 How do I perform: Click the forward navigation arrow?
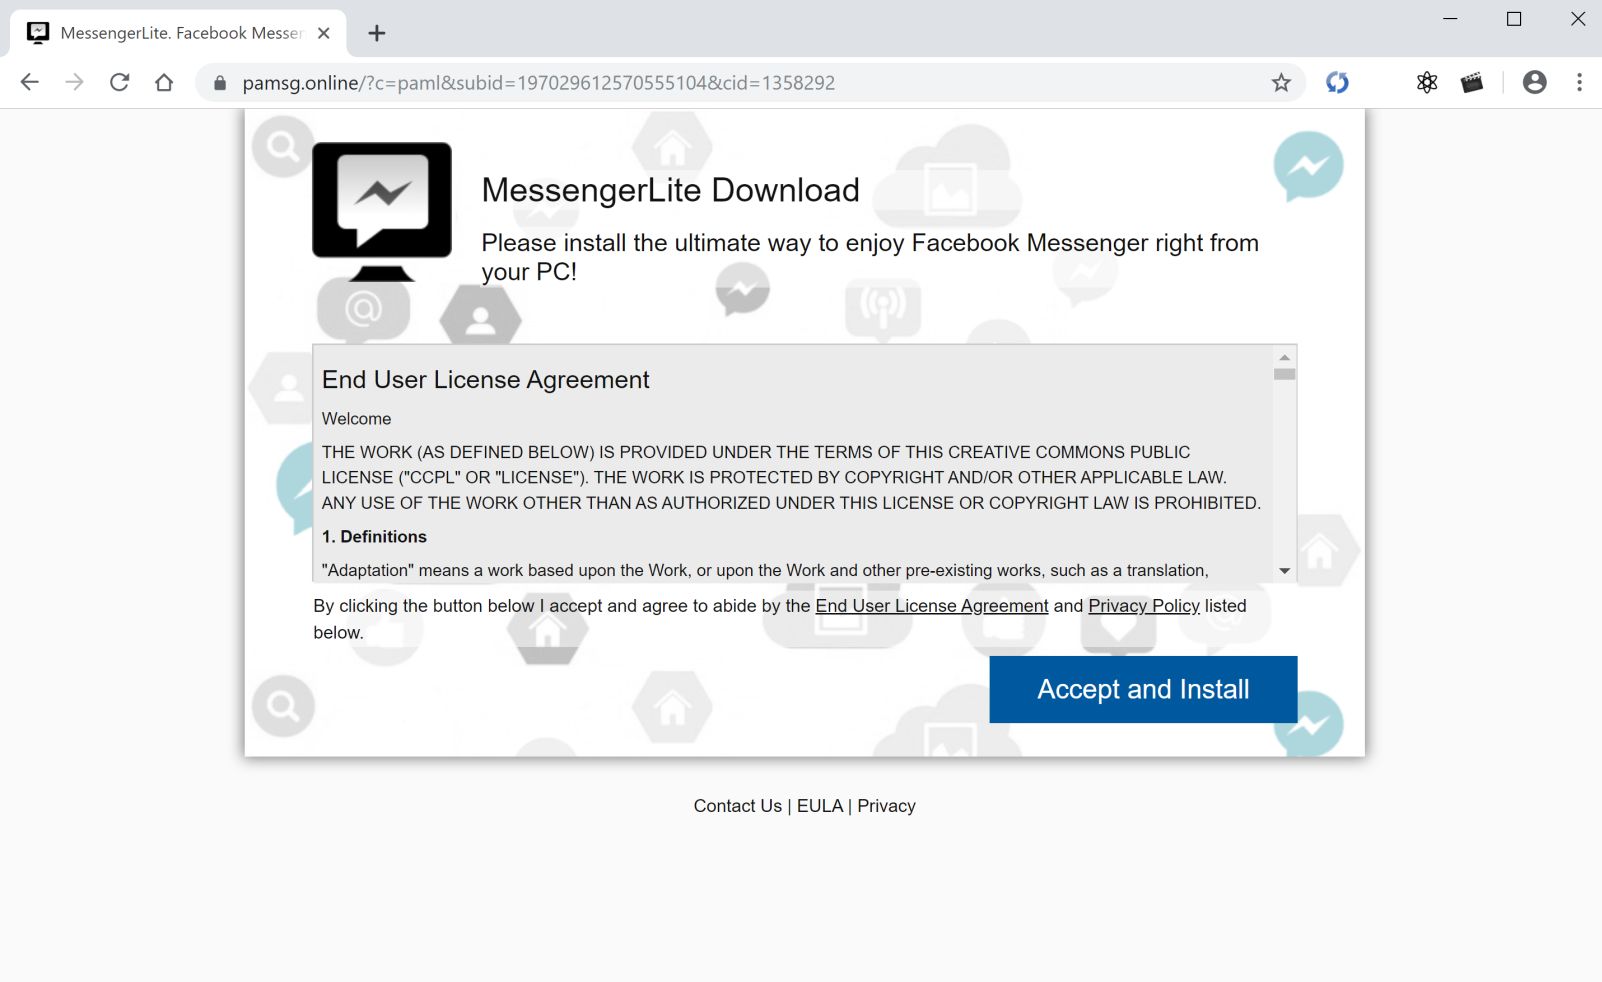pyautogui.click(x=74, y=83)
